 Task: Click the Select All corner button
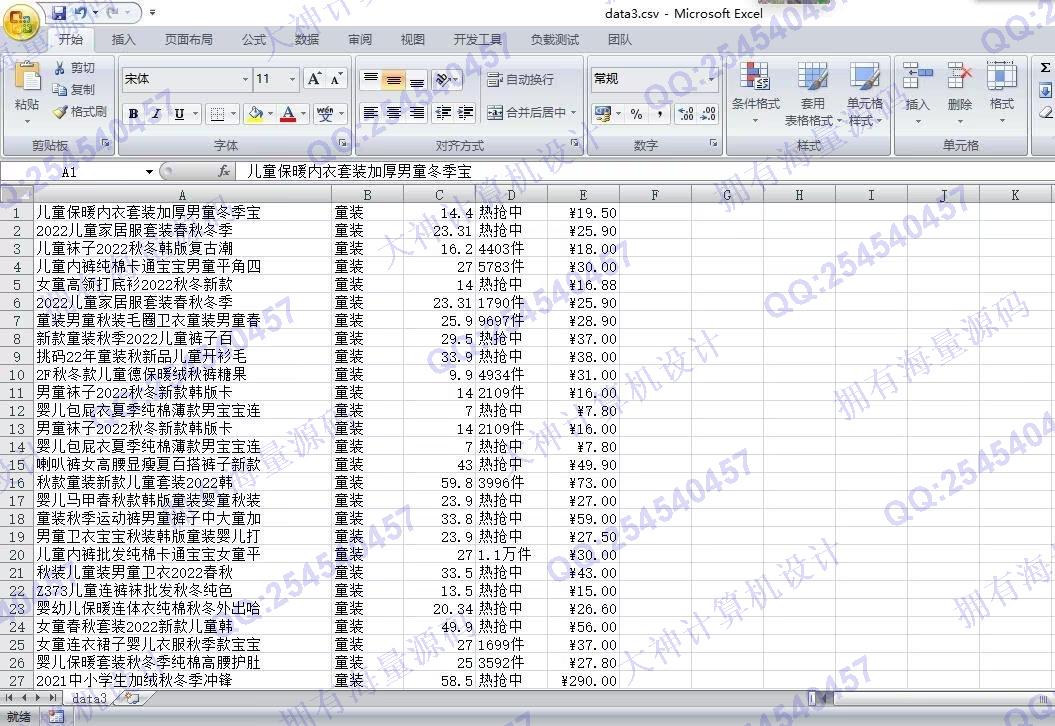(x=16, y=194)
